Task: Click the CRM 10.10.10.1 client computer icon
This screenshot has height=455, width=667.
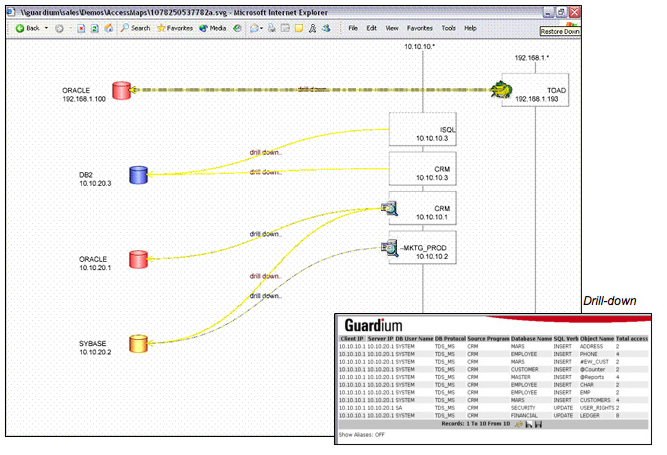Action: click(389, 208)
